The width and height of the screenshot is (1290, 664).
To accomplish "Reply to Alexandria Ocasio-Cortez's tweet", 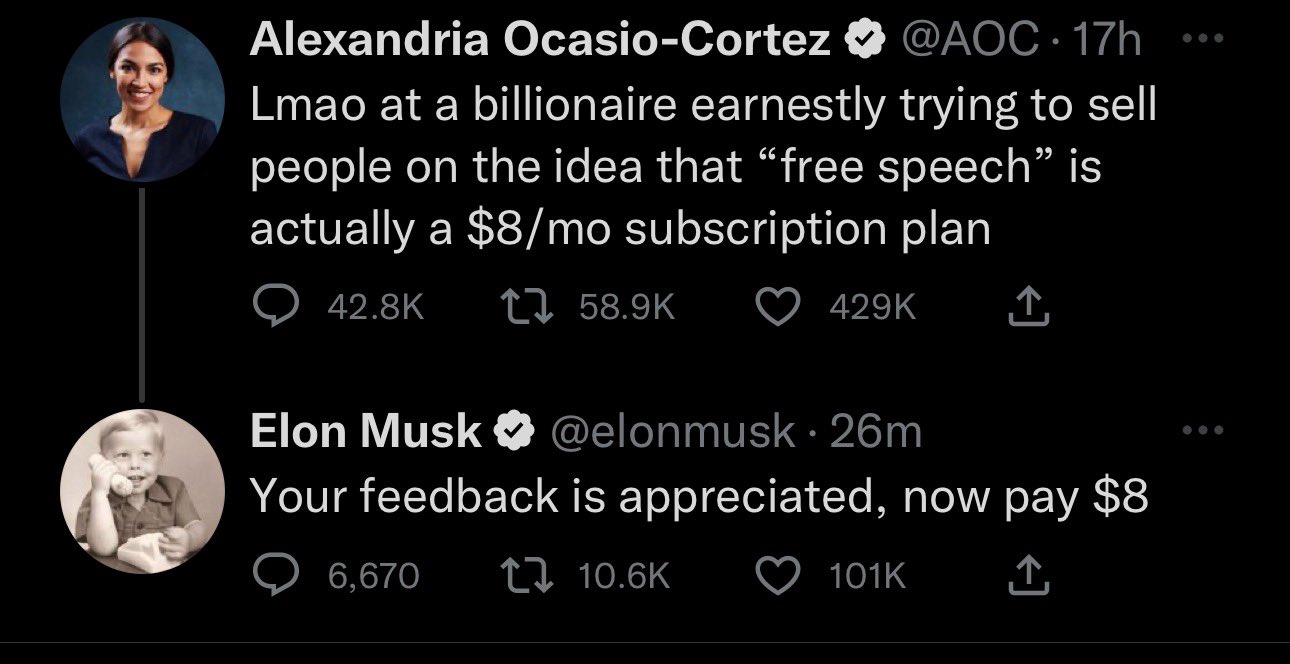I will (272, 307).
